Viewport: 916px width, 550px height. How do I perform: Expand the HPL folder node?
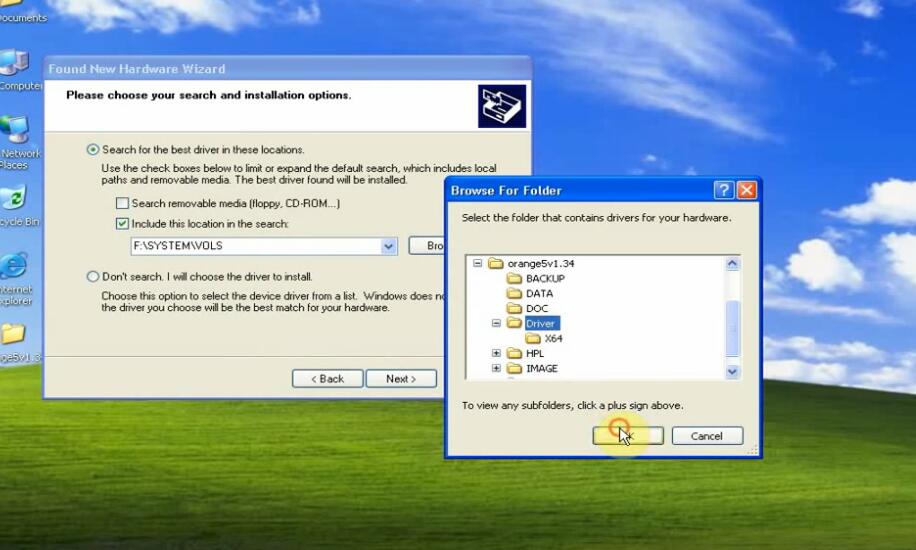click(x=496, y=354)
